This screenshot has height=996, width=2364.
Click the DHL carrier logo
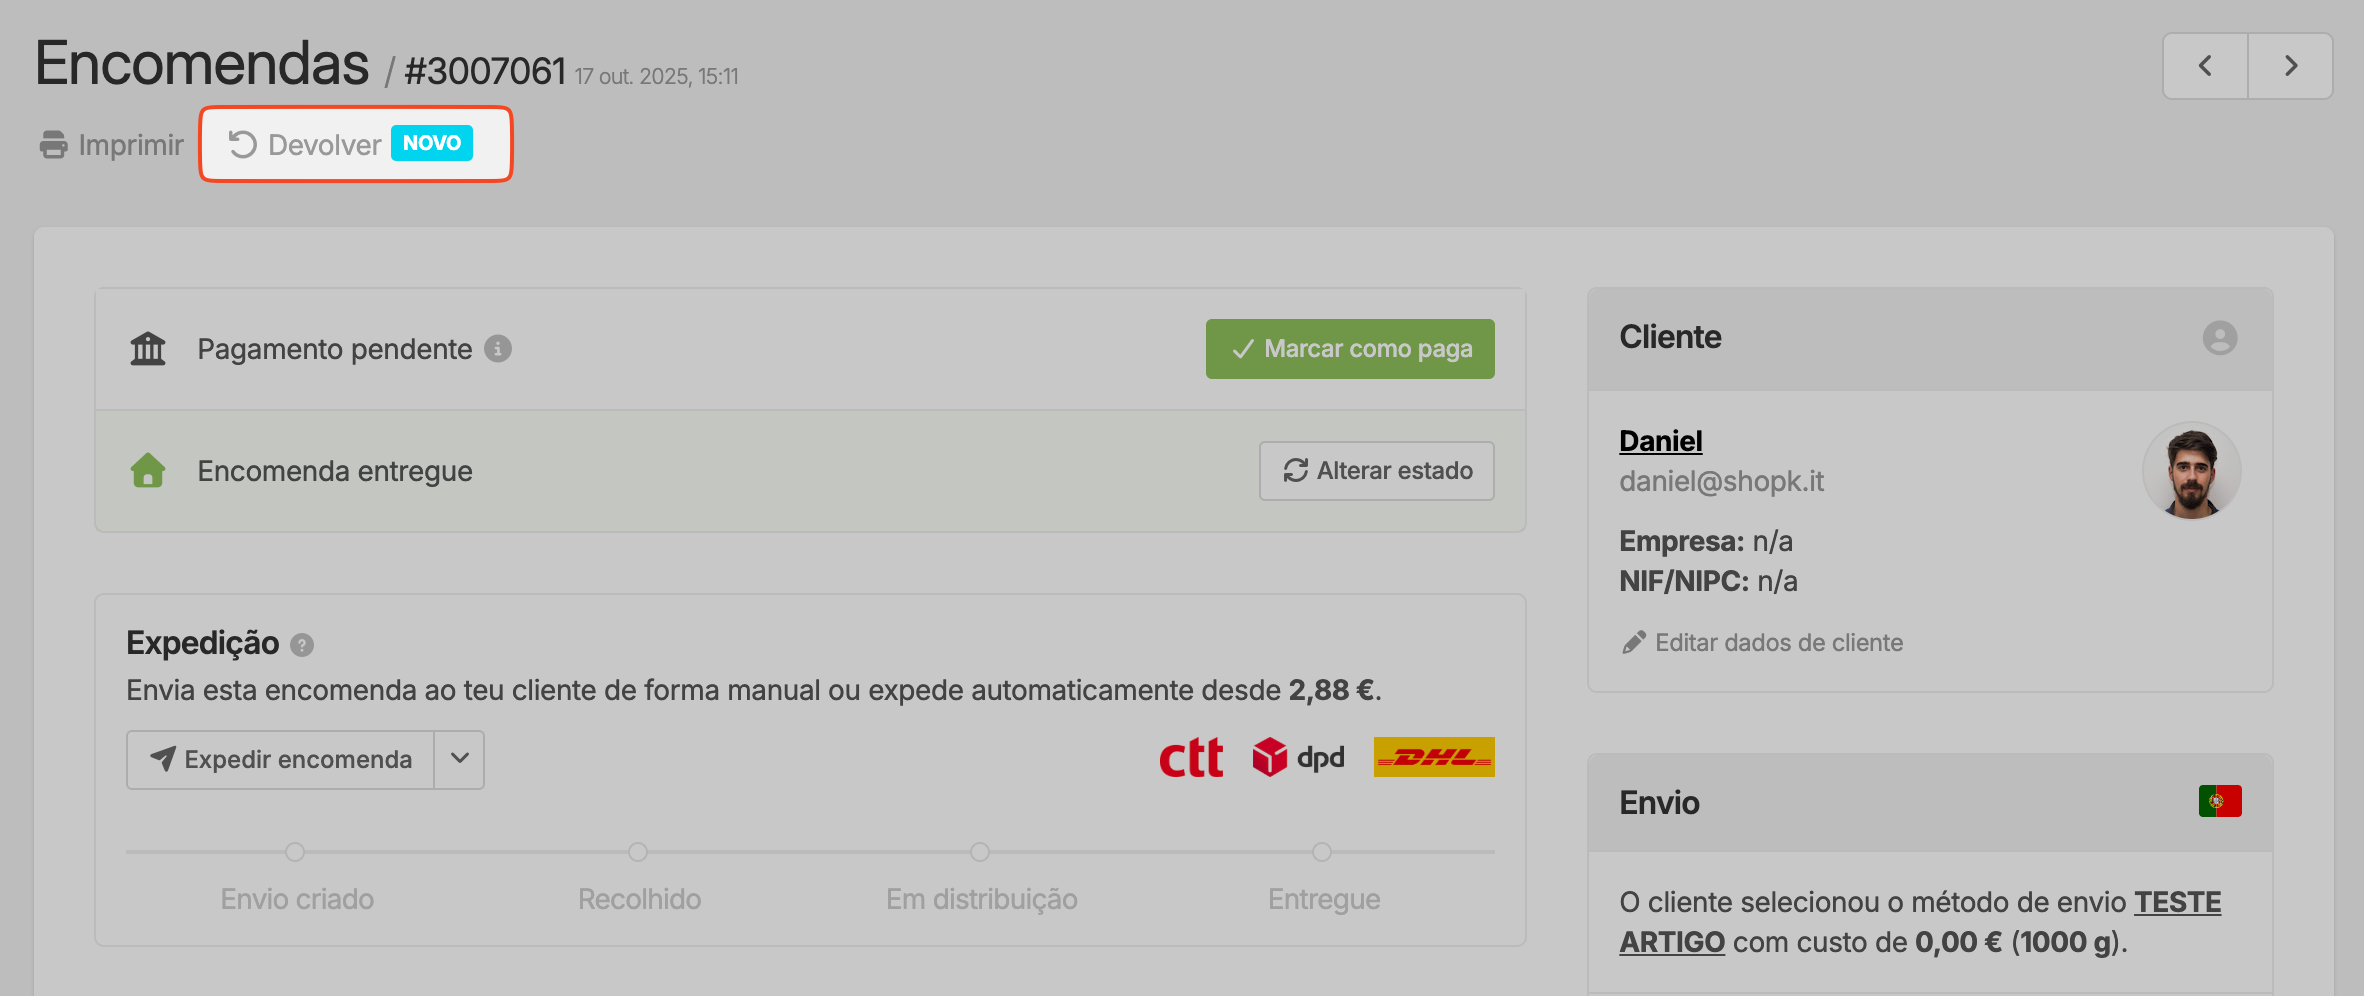click(x=1433, y=758)
